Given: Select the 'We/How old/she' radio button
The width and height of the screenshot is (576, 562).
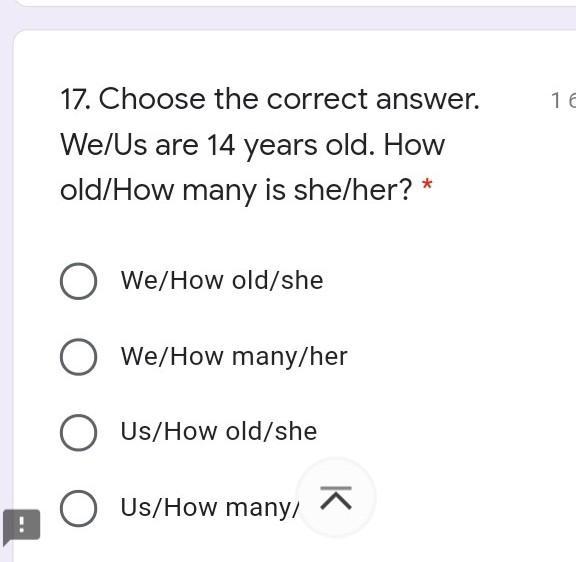Looking at the screenshot, I should [x=79, y=281].
